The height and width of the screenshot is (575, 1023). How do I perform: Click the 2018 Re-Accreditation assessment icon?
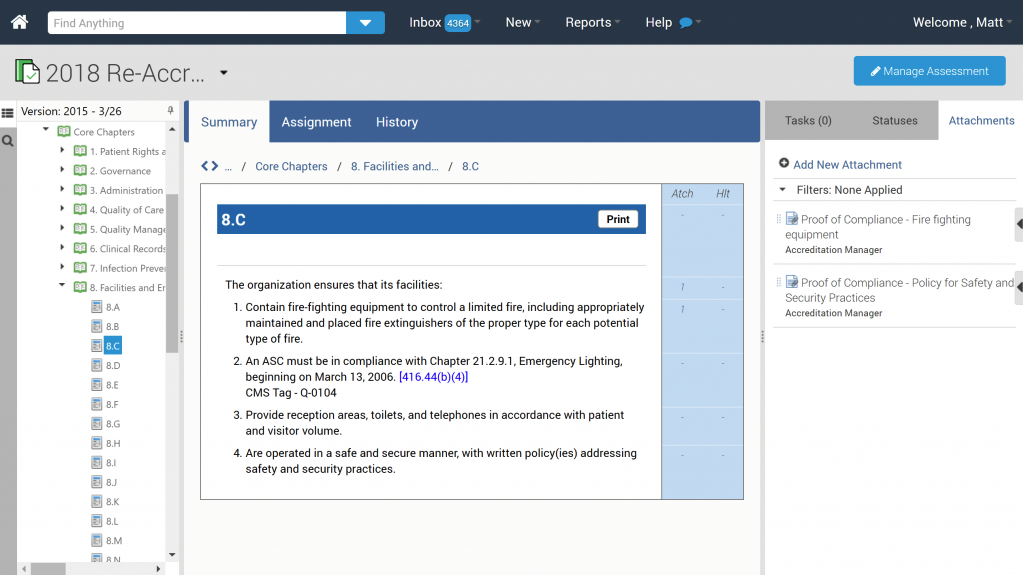(28, 72)
